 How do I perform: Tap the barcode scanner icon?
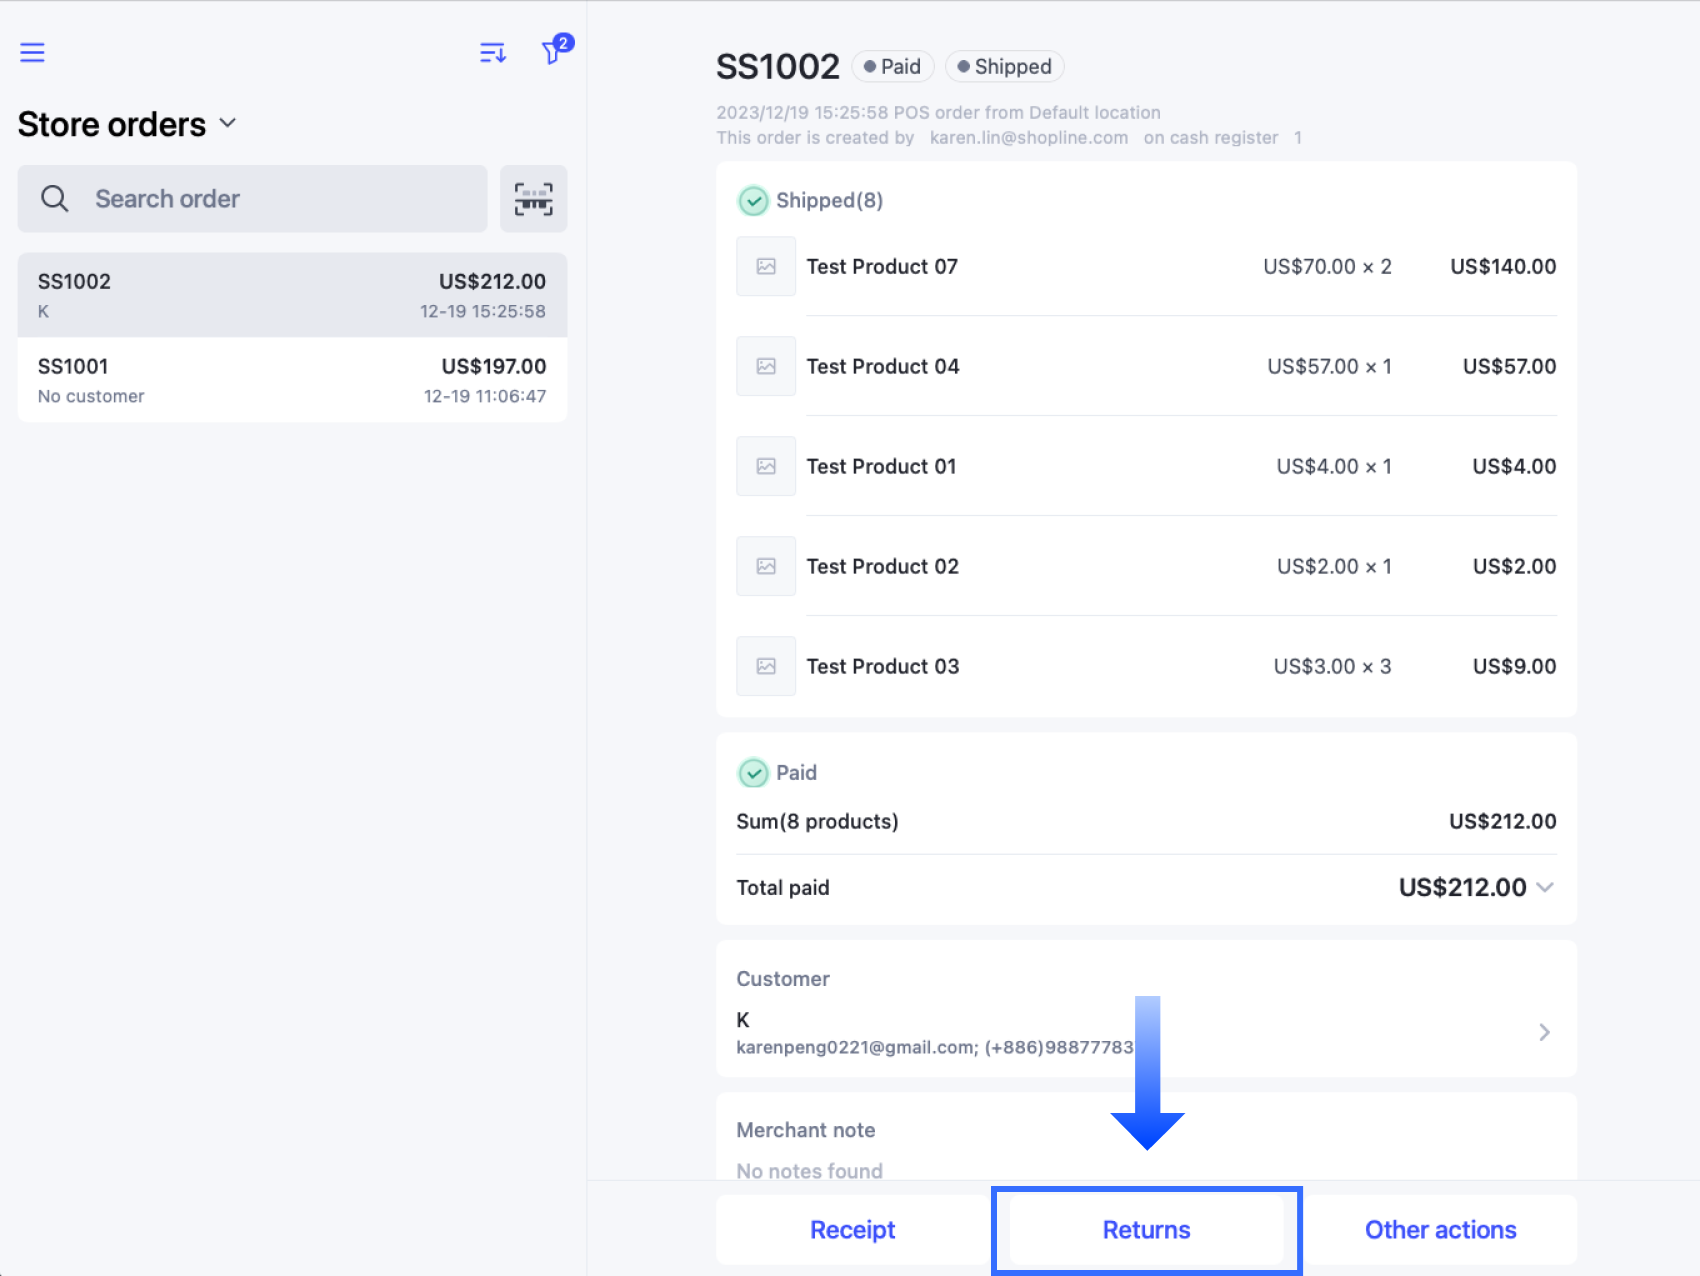pyautogui.click(x=533, y=199)
